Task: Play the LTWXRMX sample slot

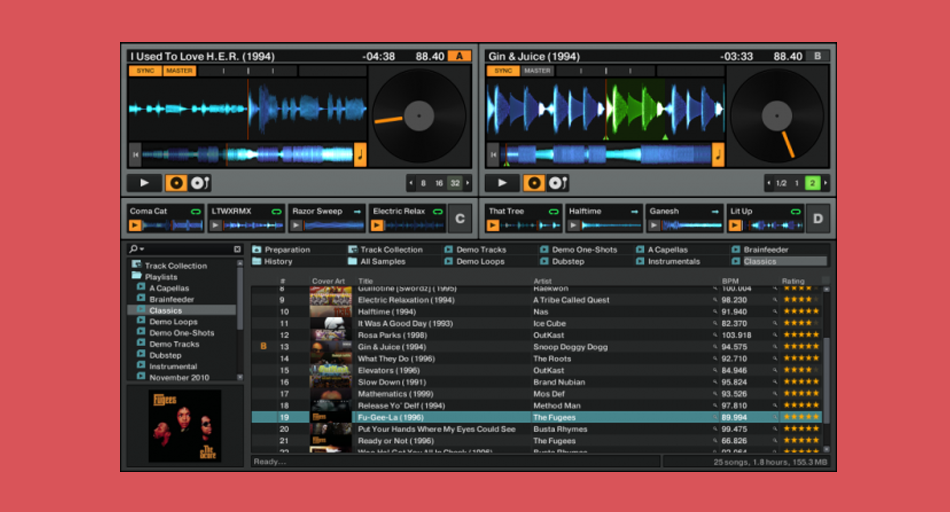Action: [x=215, y=225]
